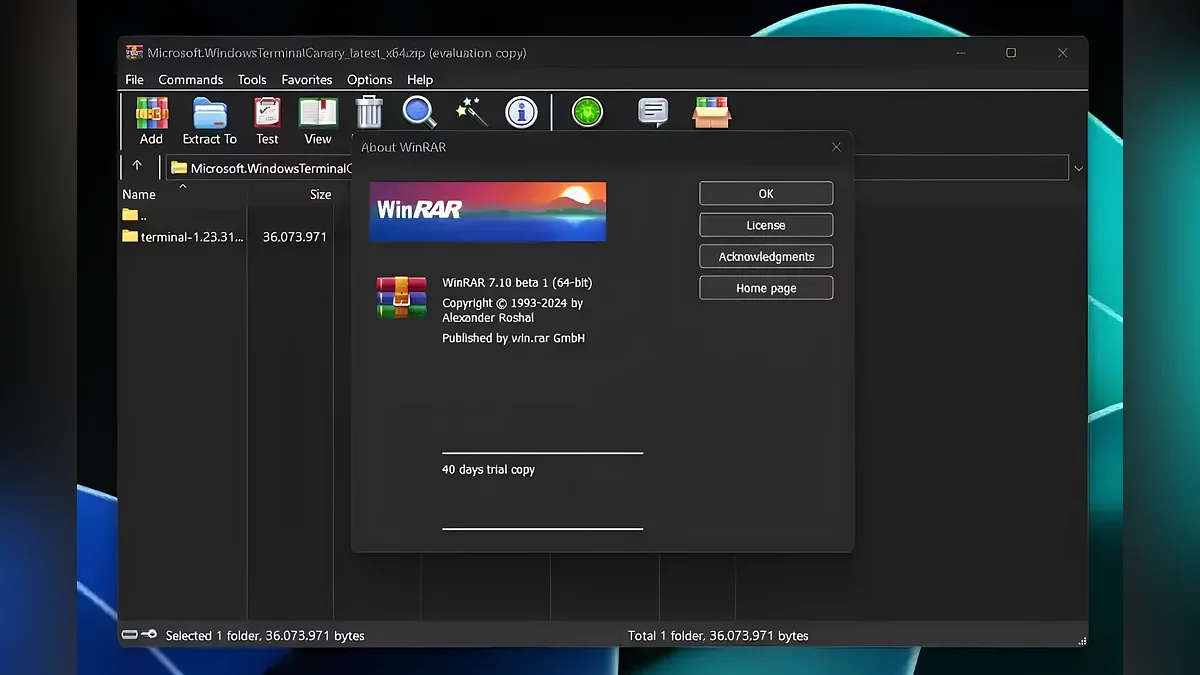Click the SFX archive box icon
1200x675 pixels.
tap(711, 112)
